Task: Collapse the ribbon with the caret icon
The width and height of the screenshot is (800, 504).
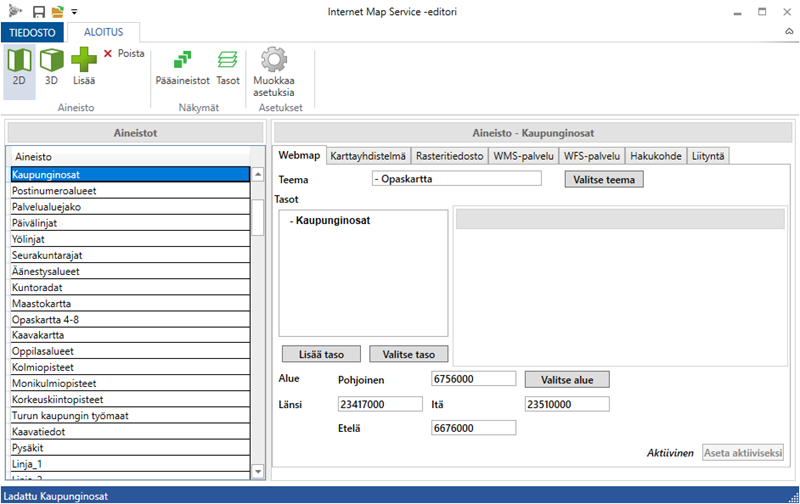Action: coord(789,32)
